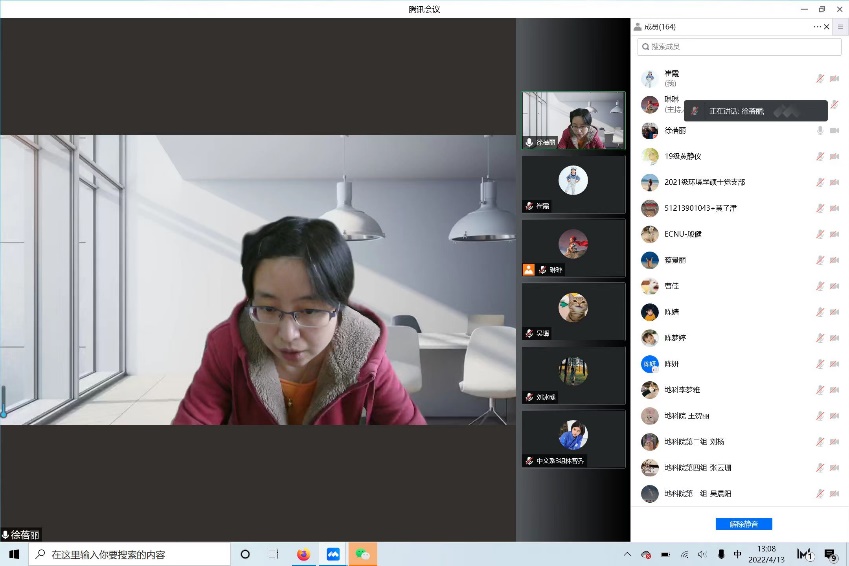Click the Windows taskbar search box

pyautogui.click(x=130, y=554)
